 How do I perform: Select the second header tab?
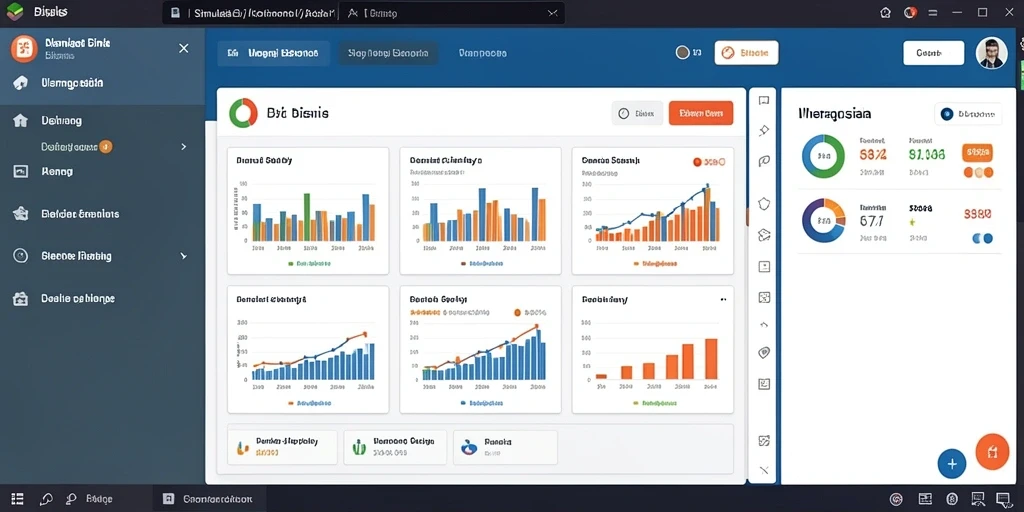(388, 54)
